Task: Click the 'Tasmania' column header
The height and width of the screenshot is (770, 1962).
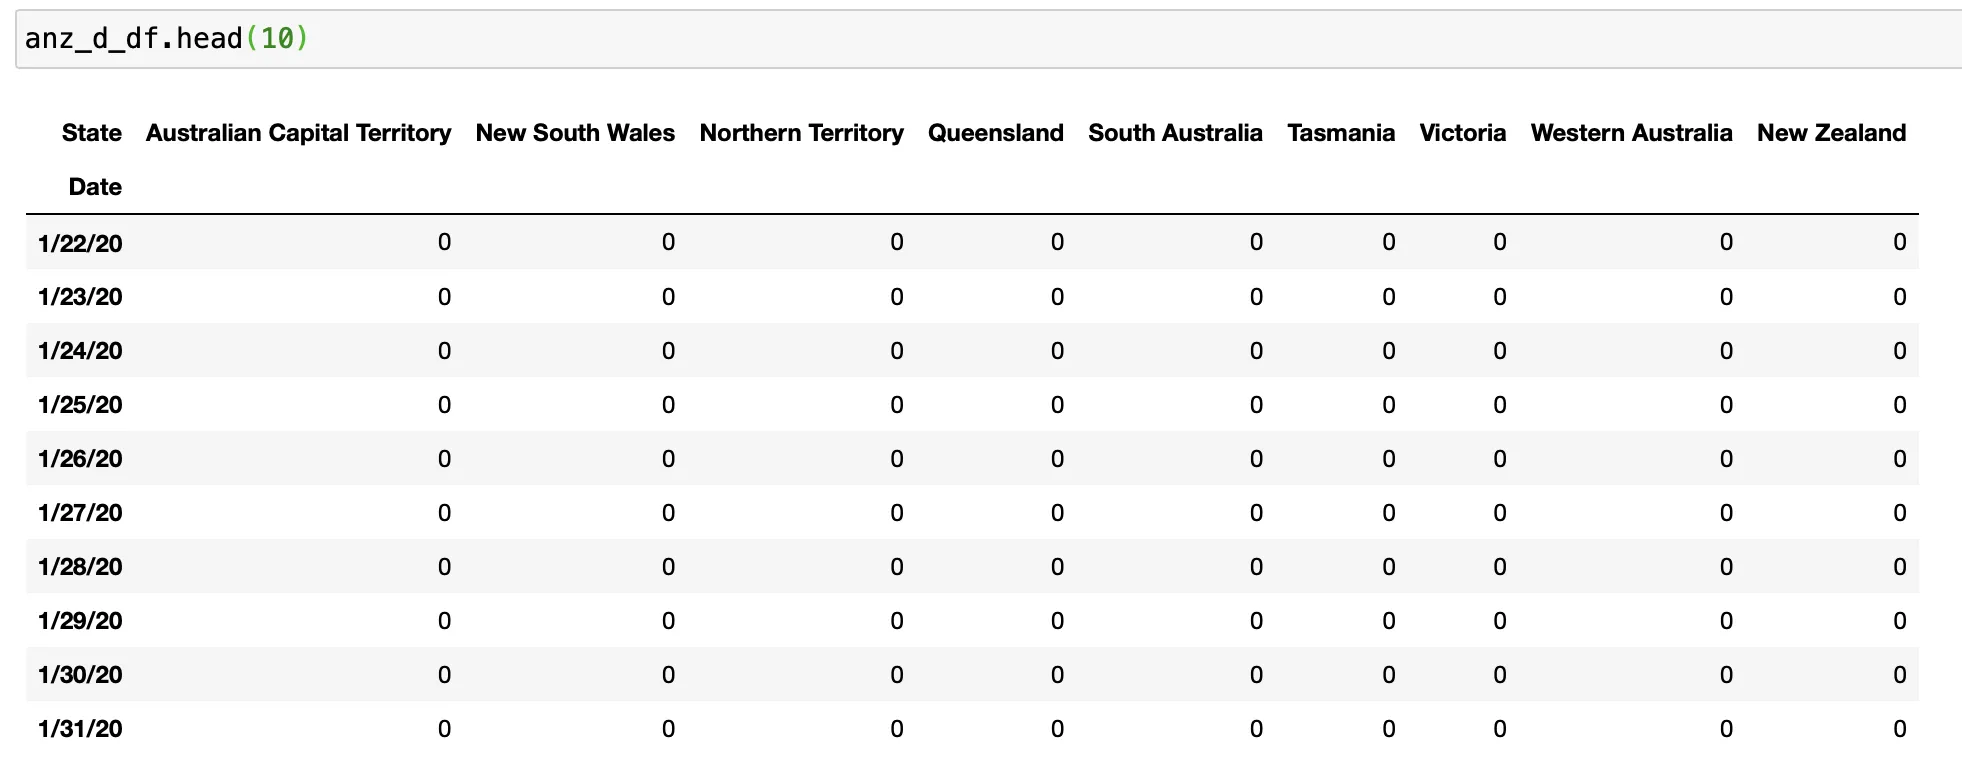Action: coord(1341,133)
